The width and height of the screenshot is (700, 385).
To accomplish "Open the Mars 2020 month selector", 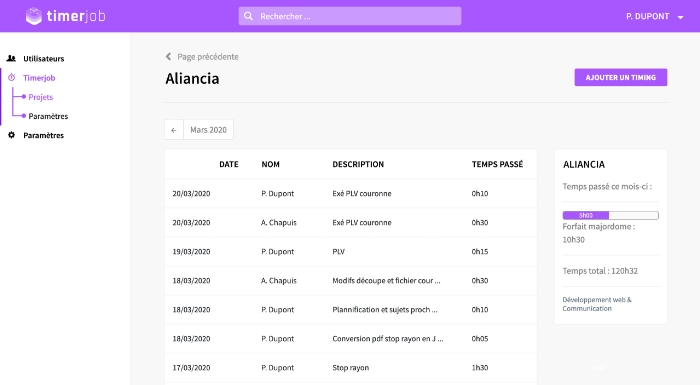I will click(x=208, y=130).
